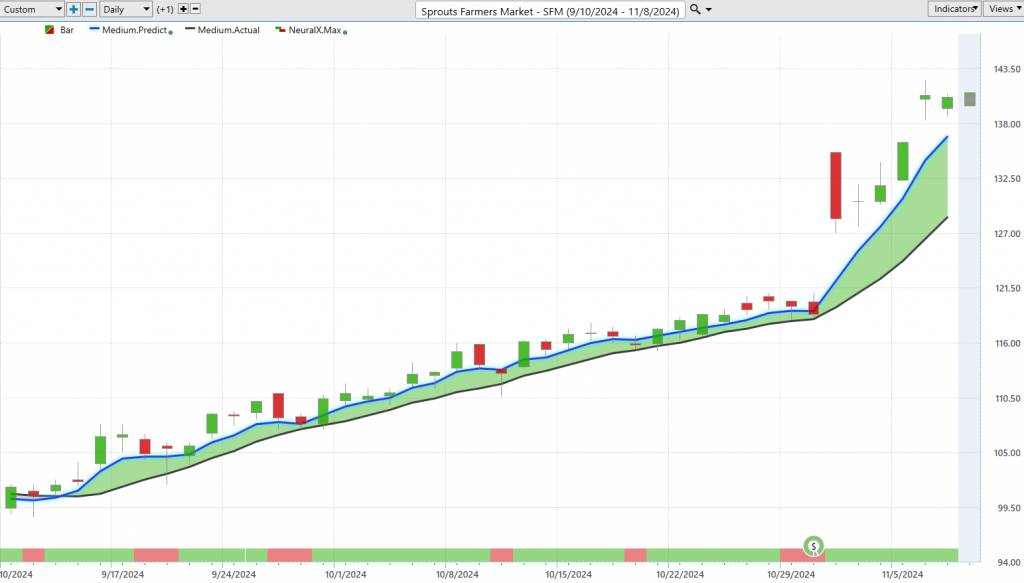Click the Medium.Predict legend label
Image resolution: width=1024 pixels, height=583 pixels.
(x=135, y=30)
